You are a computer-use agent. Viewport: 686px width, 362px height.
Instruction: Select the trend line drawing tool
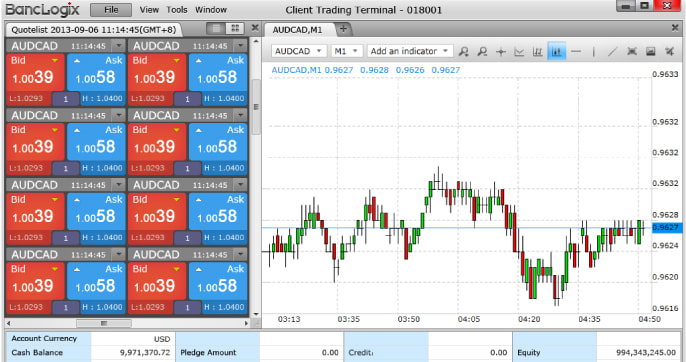tap(612, 52)
